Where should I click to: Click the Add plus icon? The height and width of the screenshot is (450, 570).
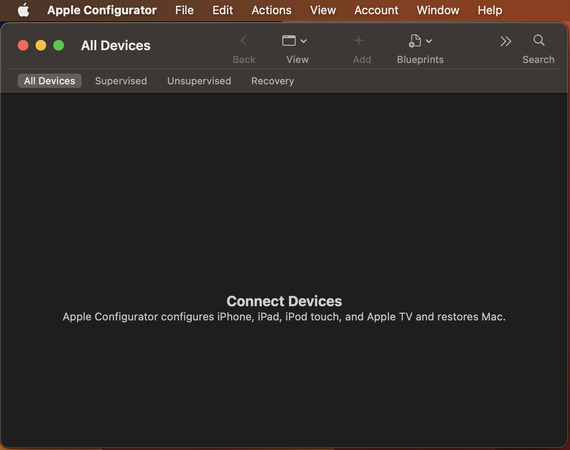(359, 40)
